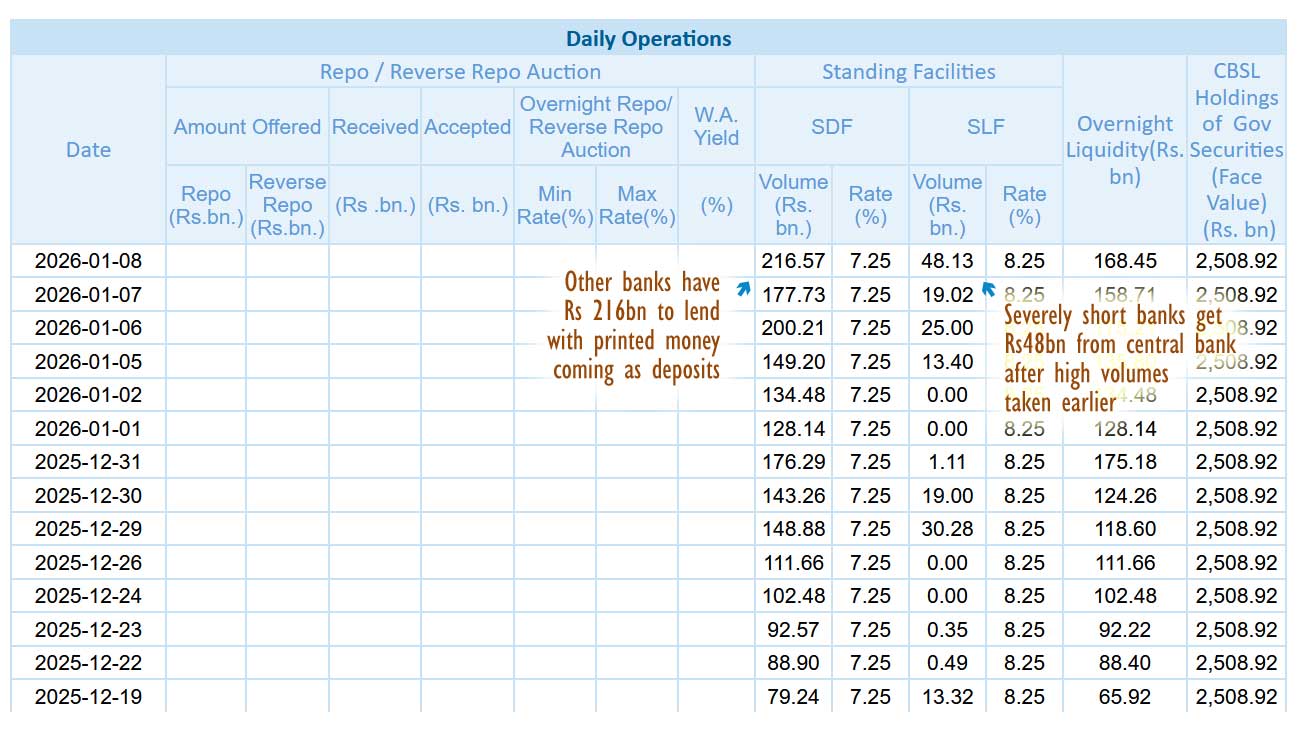Screen dimensions: 1302x735
Task: Click the Repo / Reverse Repo Auction header
Action: point(460,72)
